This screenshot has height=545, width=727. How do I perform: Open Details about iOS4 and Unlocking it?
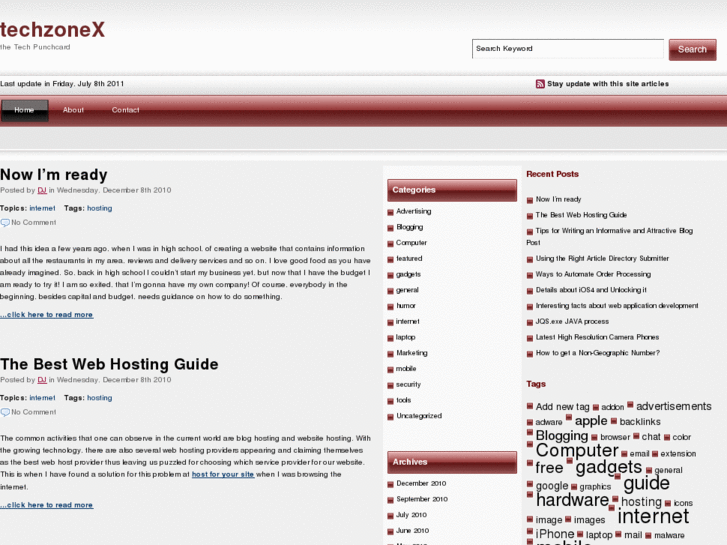tap(591, 290)
